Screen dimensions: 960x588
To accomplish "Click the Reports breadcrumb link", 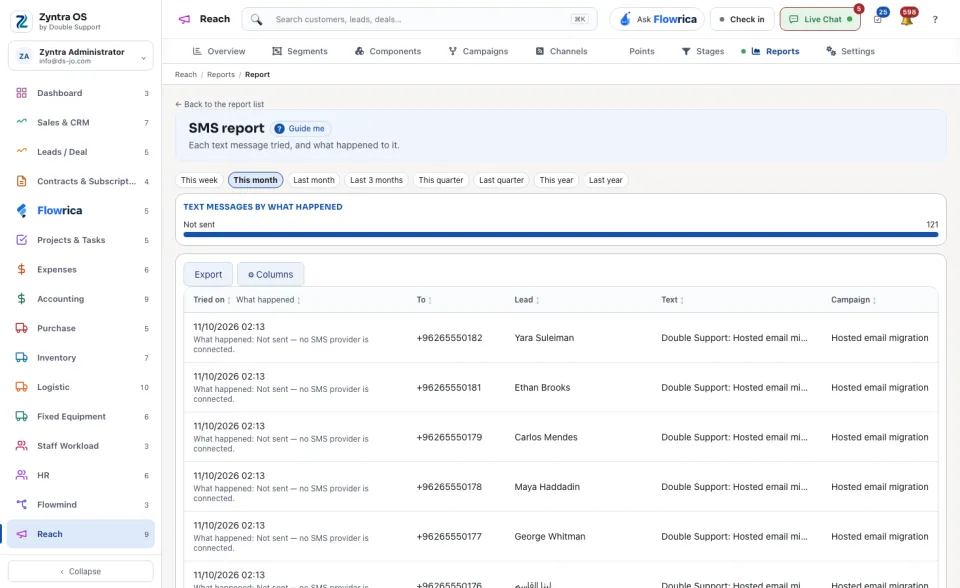I will click(221, 75).
